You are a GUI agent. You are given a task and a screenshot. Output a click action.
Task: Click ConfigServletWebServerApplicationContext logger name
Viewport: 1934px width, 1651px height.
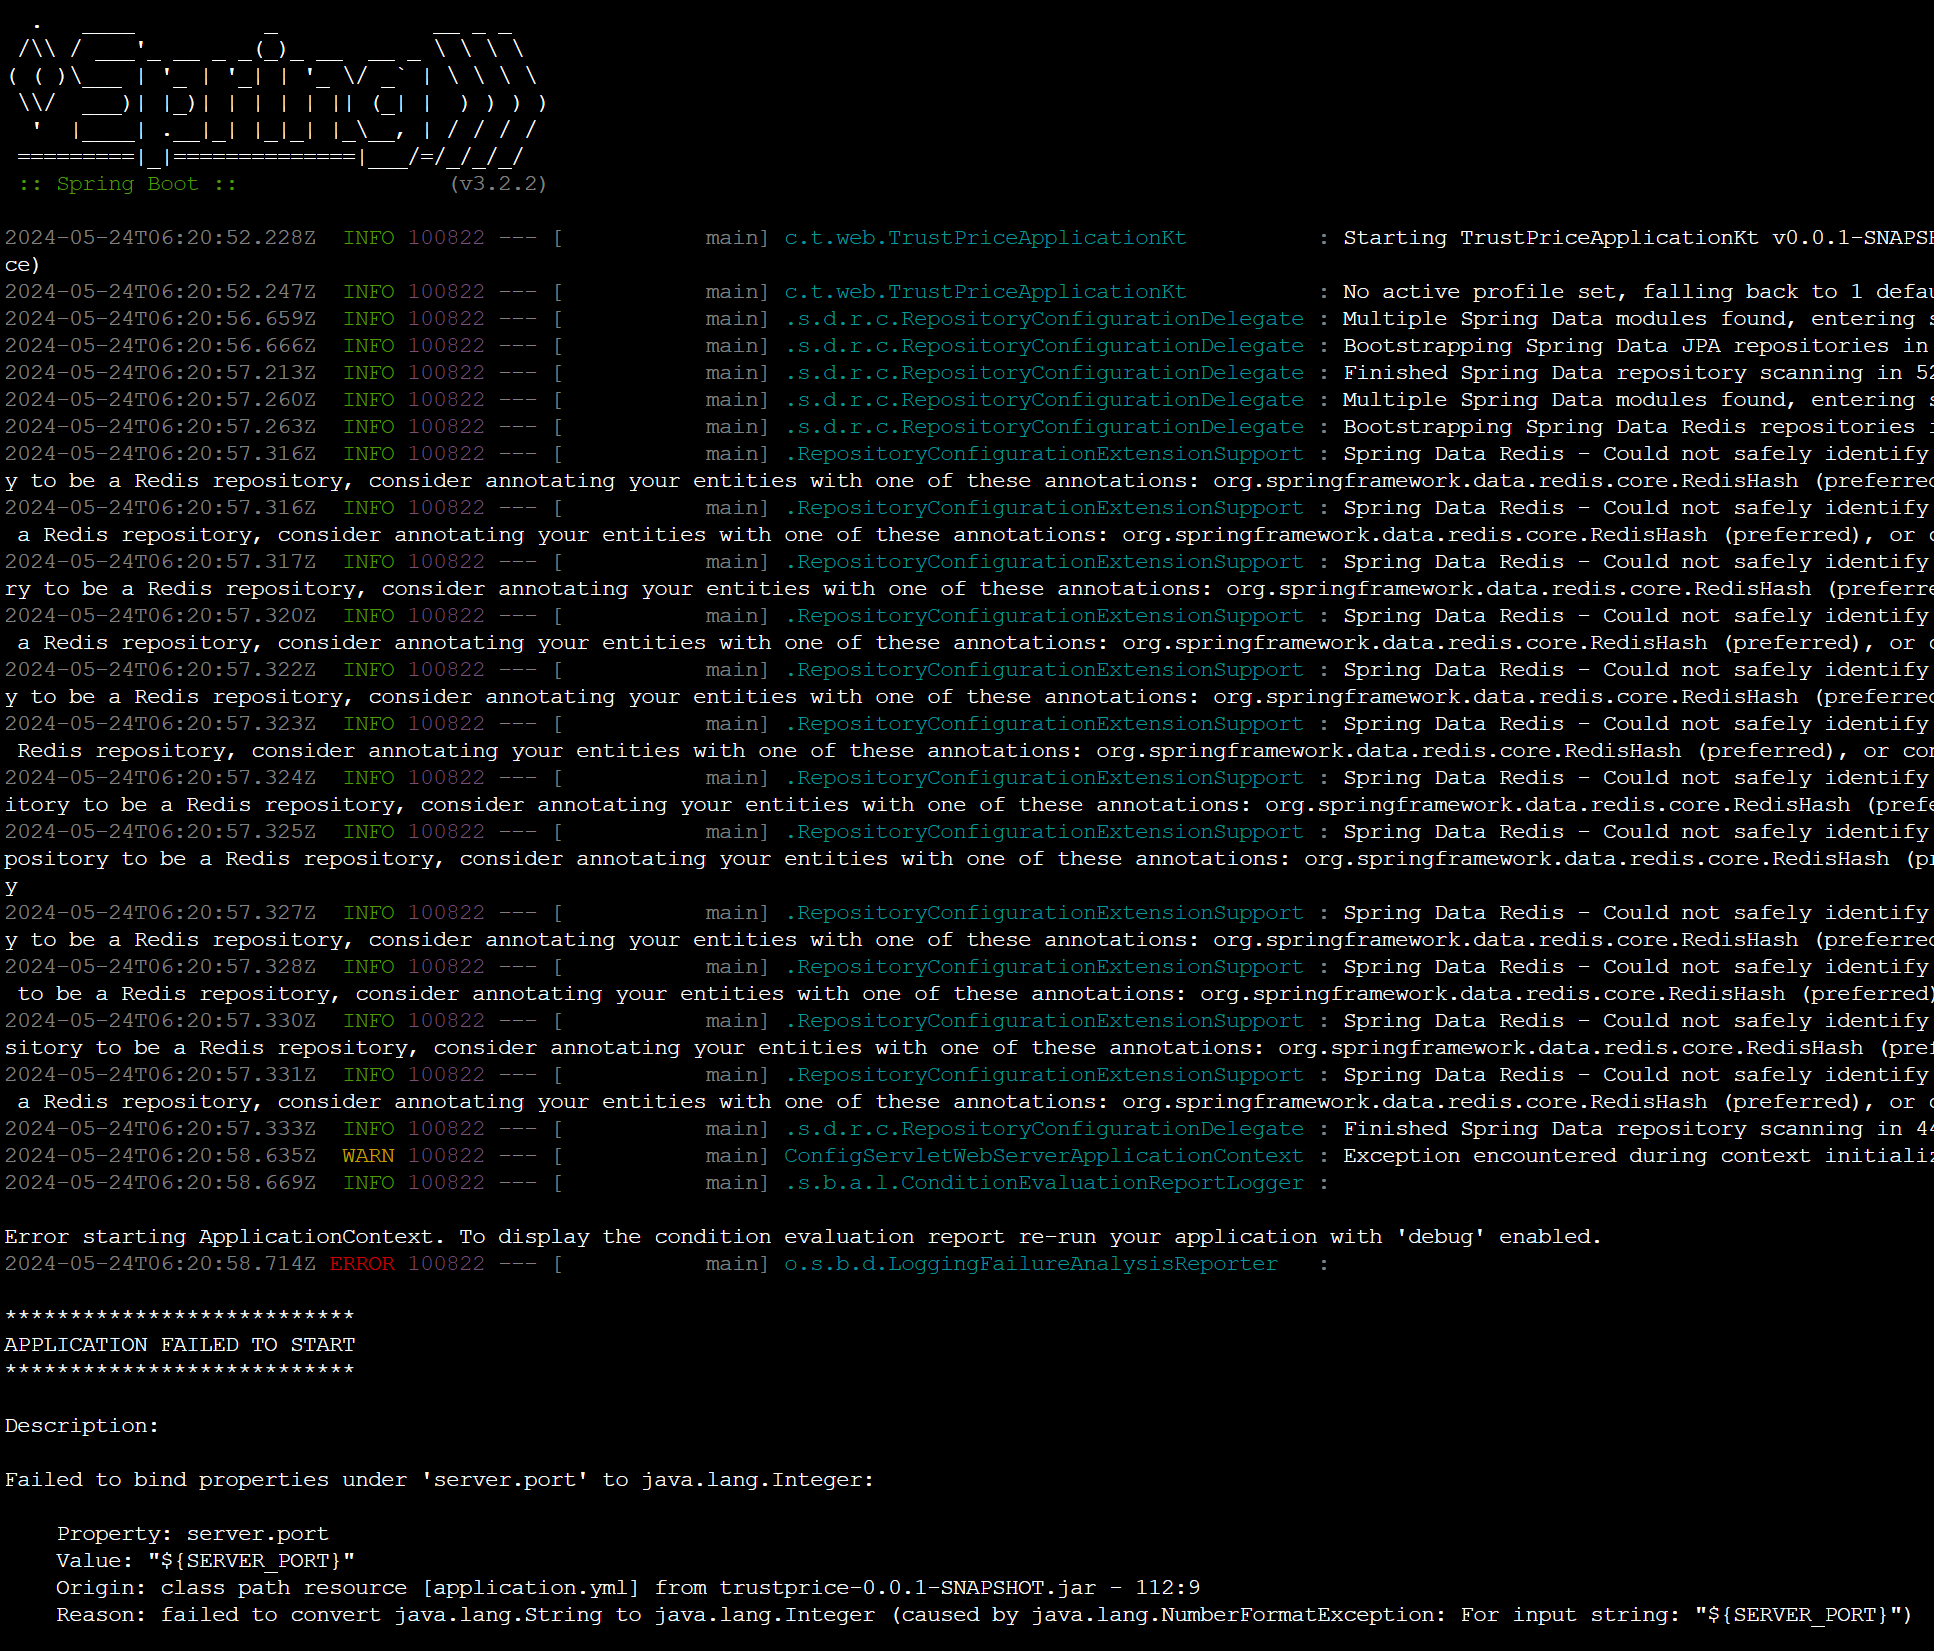point(1043,1156)
